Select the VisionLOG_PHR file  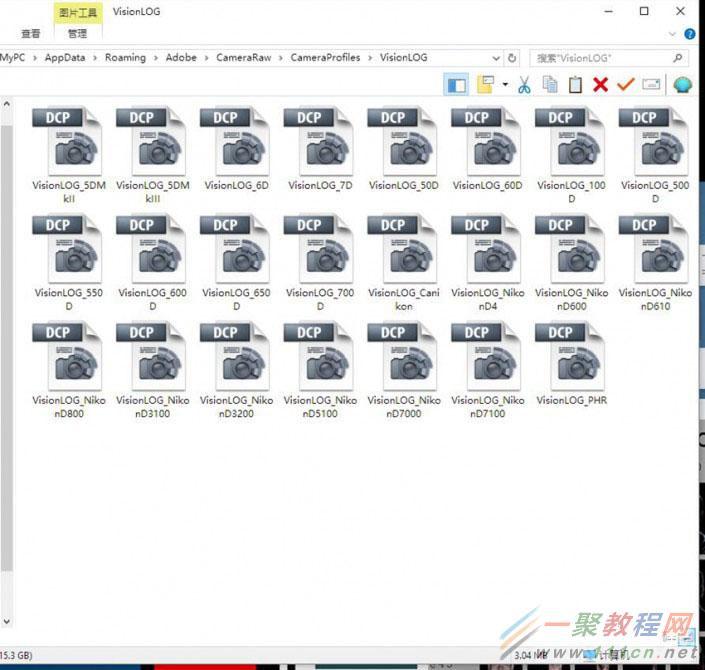pyautogui.click(x=571, y=364)
